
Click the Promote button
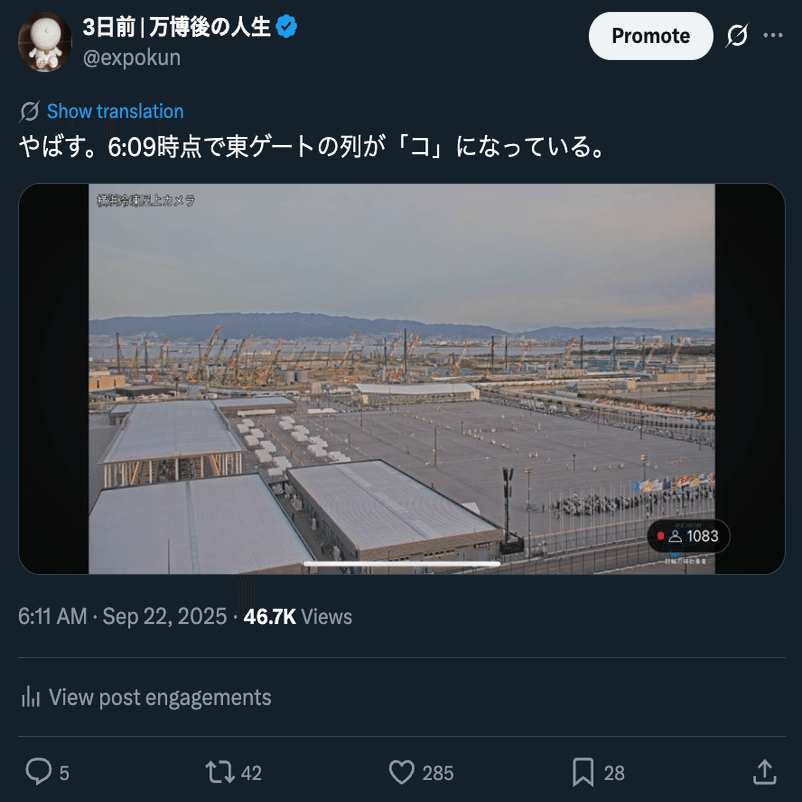point(651,36)
